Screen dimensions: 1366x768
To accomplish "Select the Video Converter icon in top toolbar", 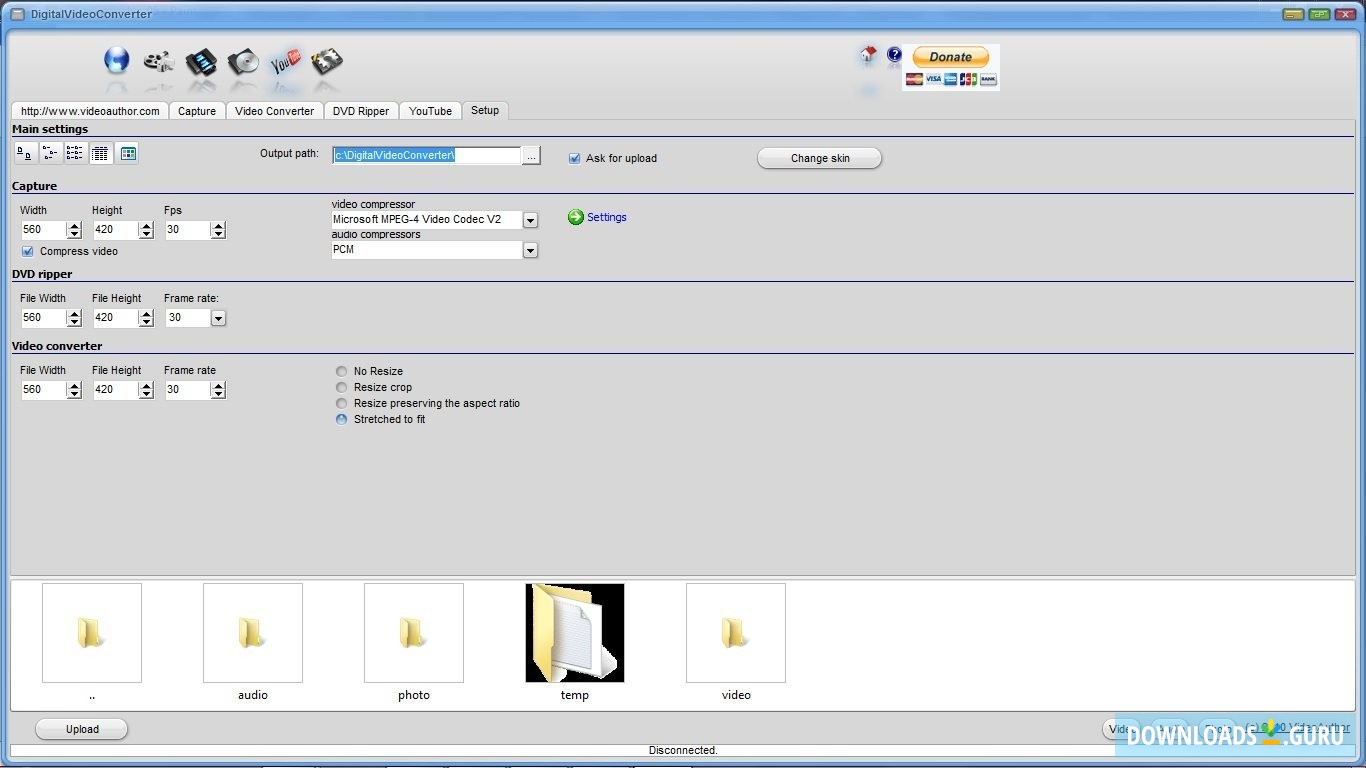I will click(200, 62).
